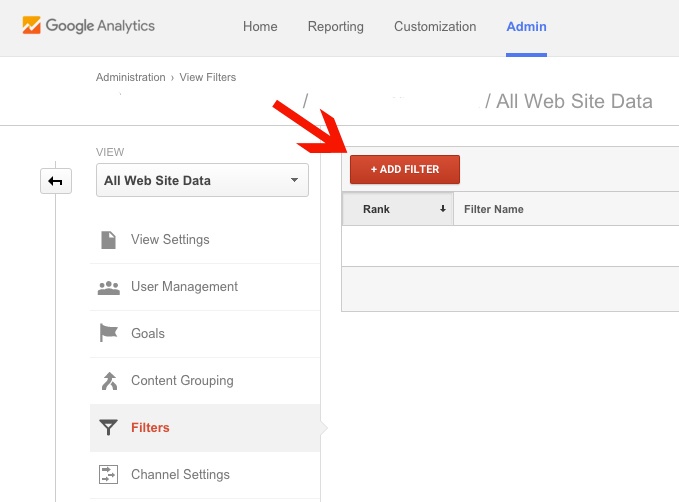Screen dimensions: 679x502
Task: Switch to the Reporting tab
Action: point(336,27)
